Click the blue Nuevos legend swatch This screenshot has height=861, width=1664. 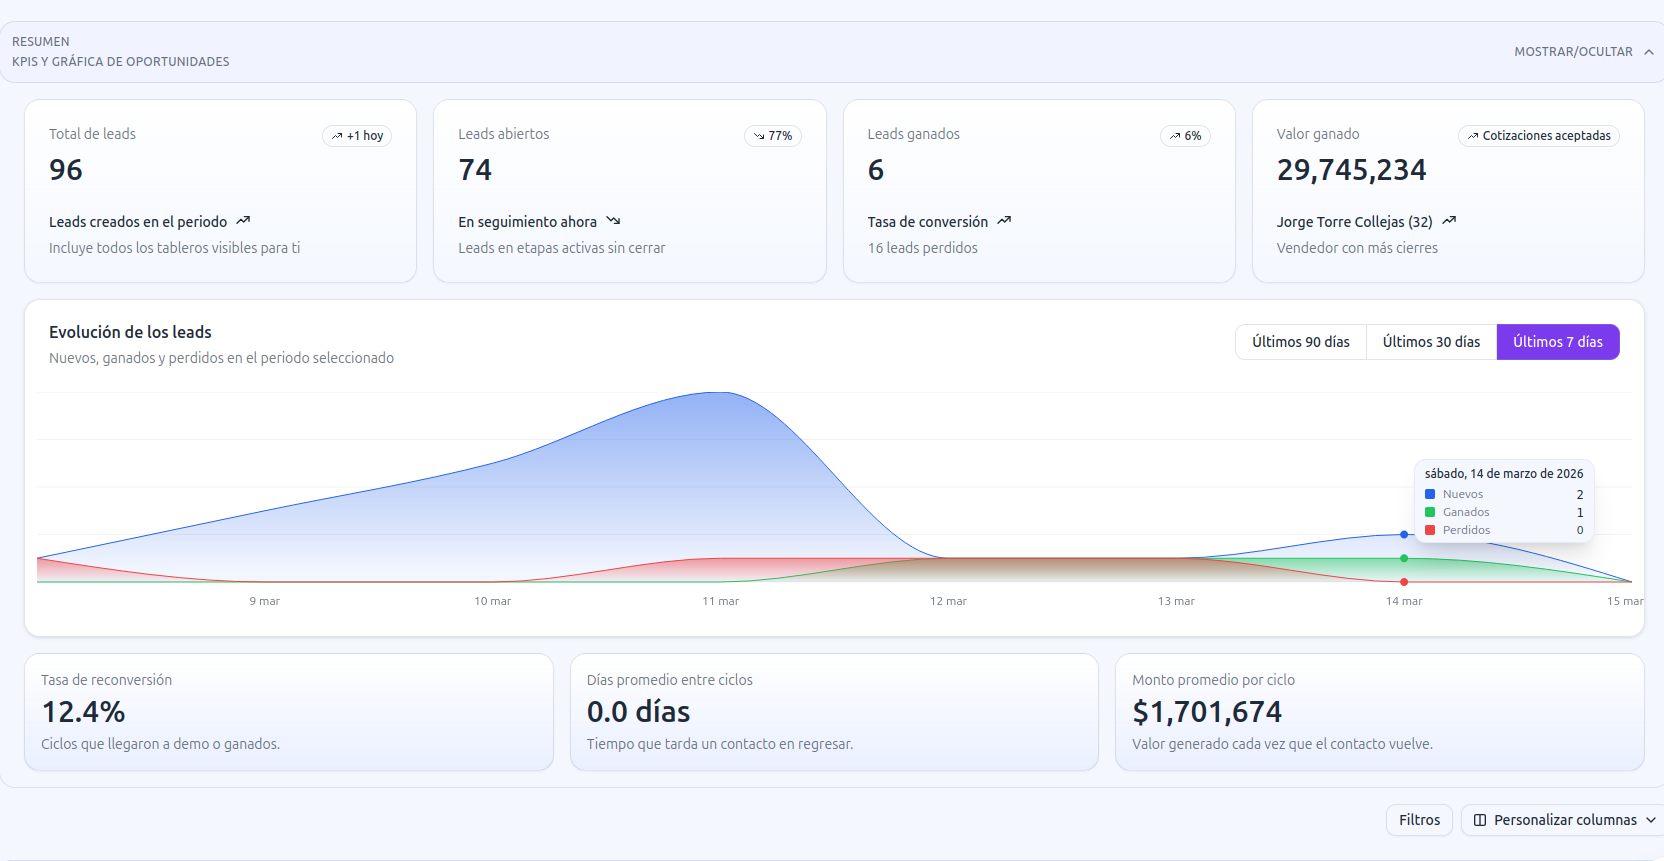(1430, 494)
